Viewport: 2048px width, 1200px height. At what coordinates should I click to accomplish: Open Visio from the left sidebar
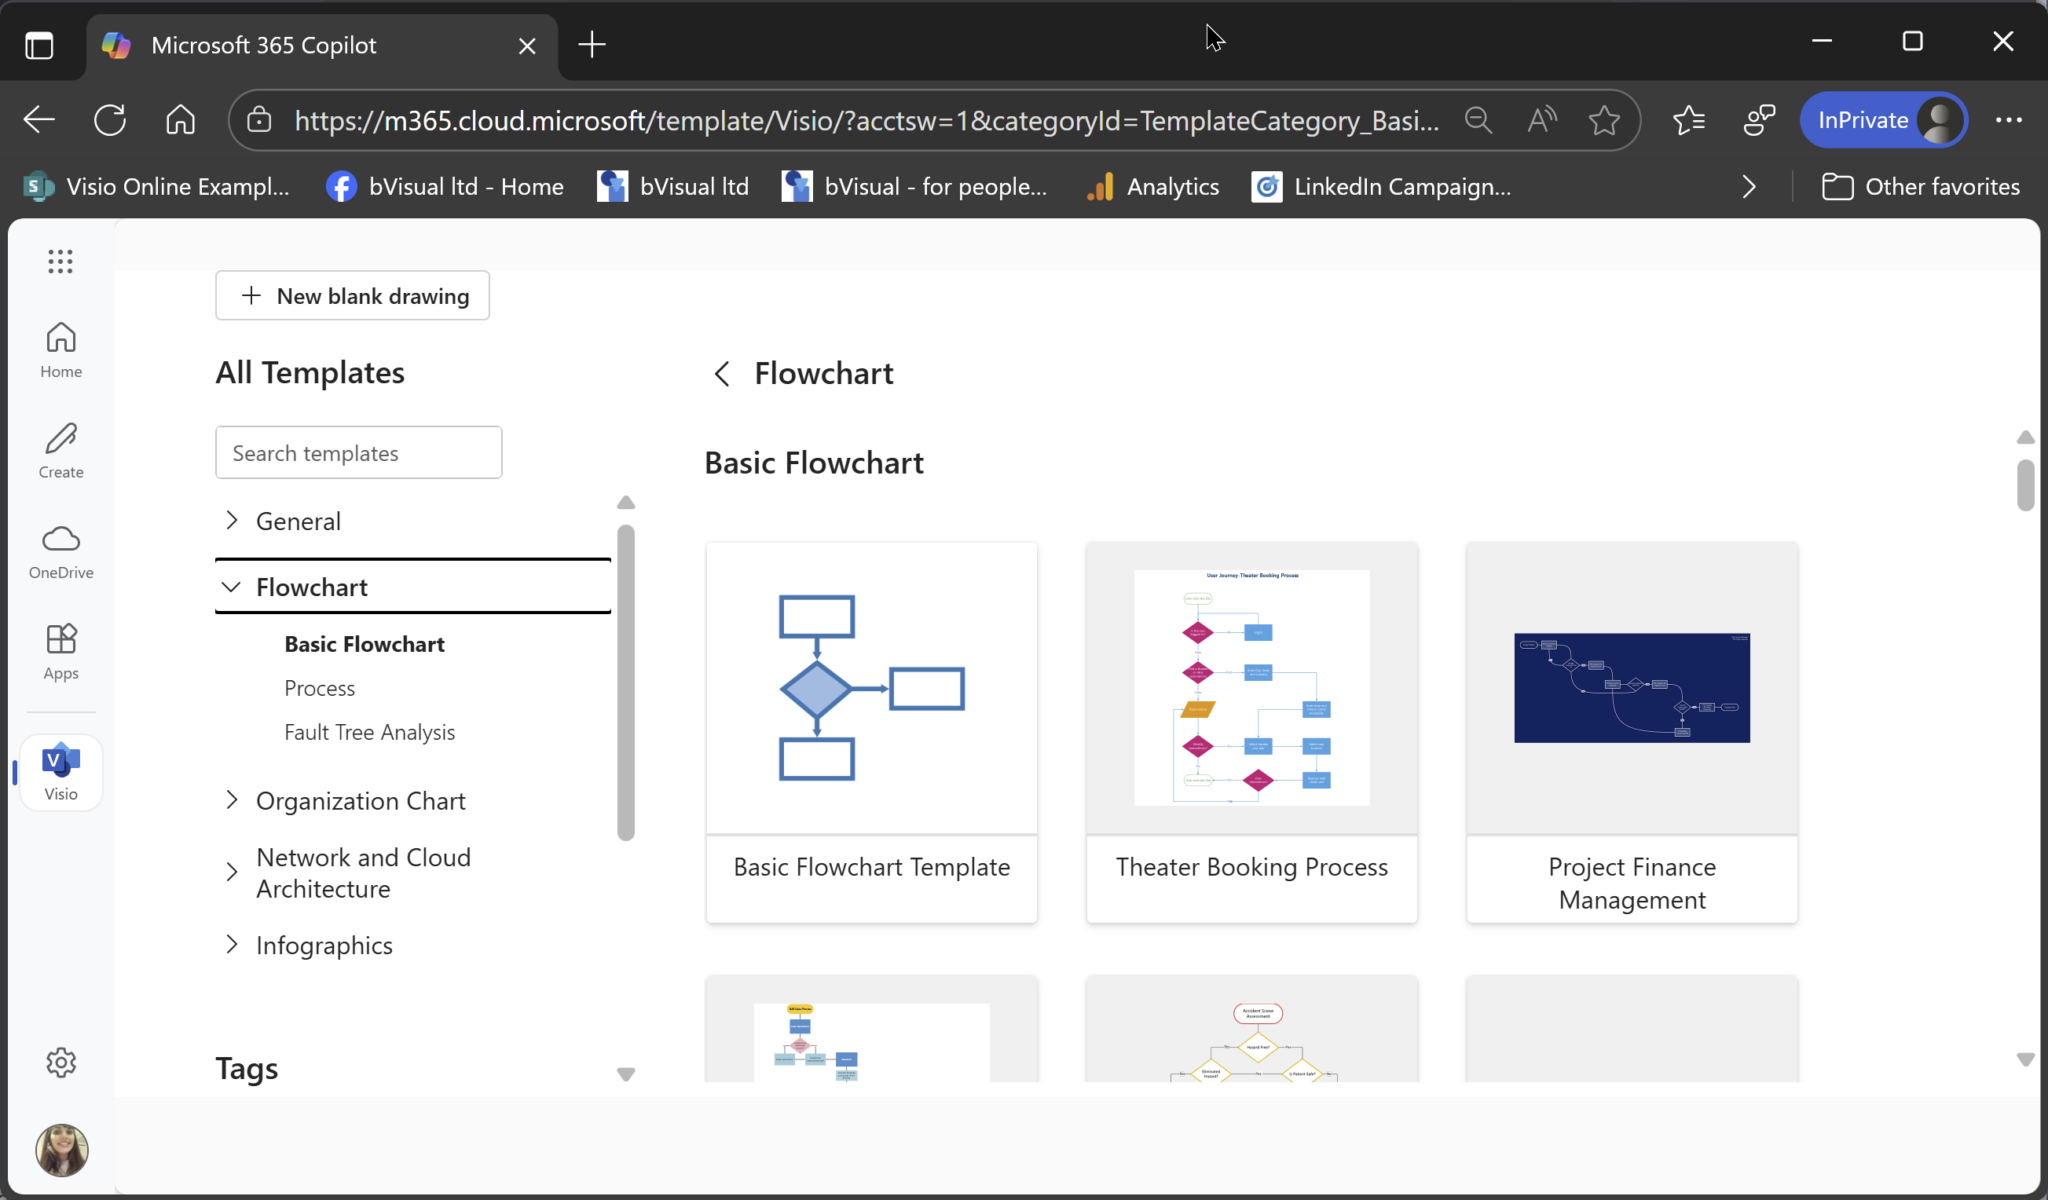pyautogui.click(x=60, y=770)
